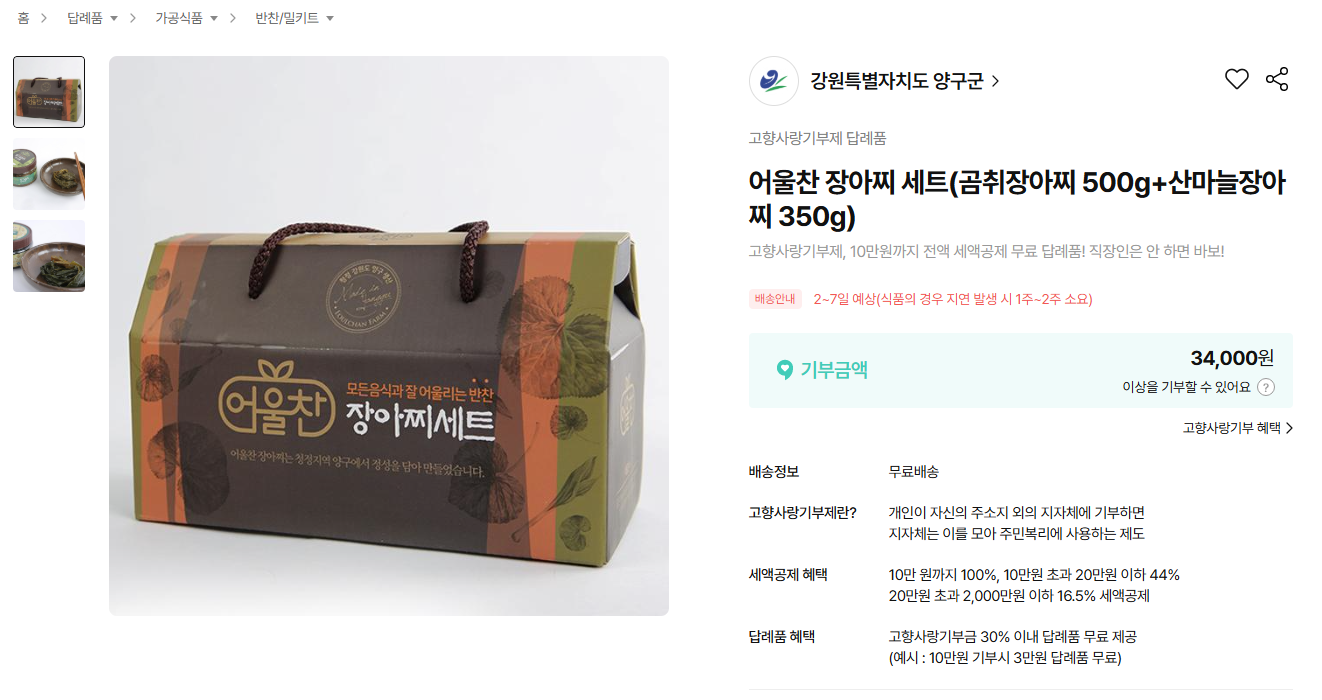Click the 답례품 breadcrumb text
Viewport: 1322px width, 700px height.
click(x=85, y=18)
